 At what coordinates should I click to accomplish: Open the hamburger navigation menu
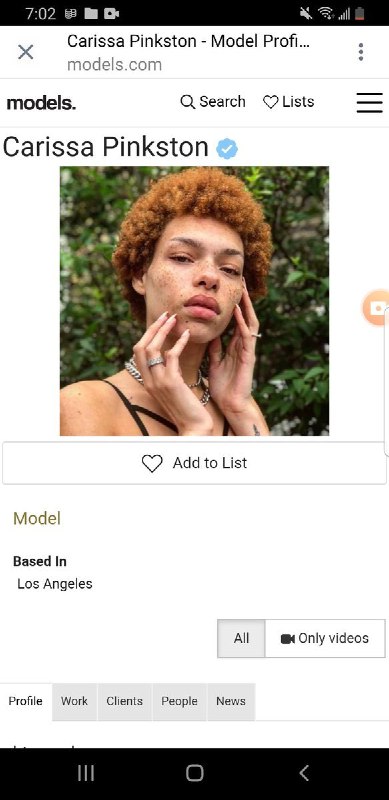point(370,103)
